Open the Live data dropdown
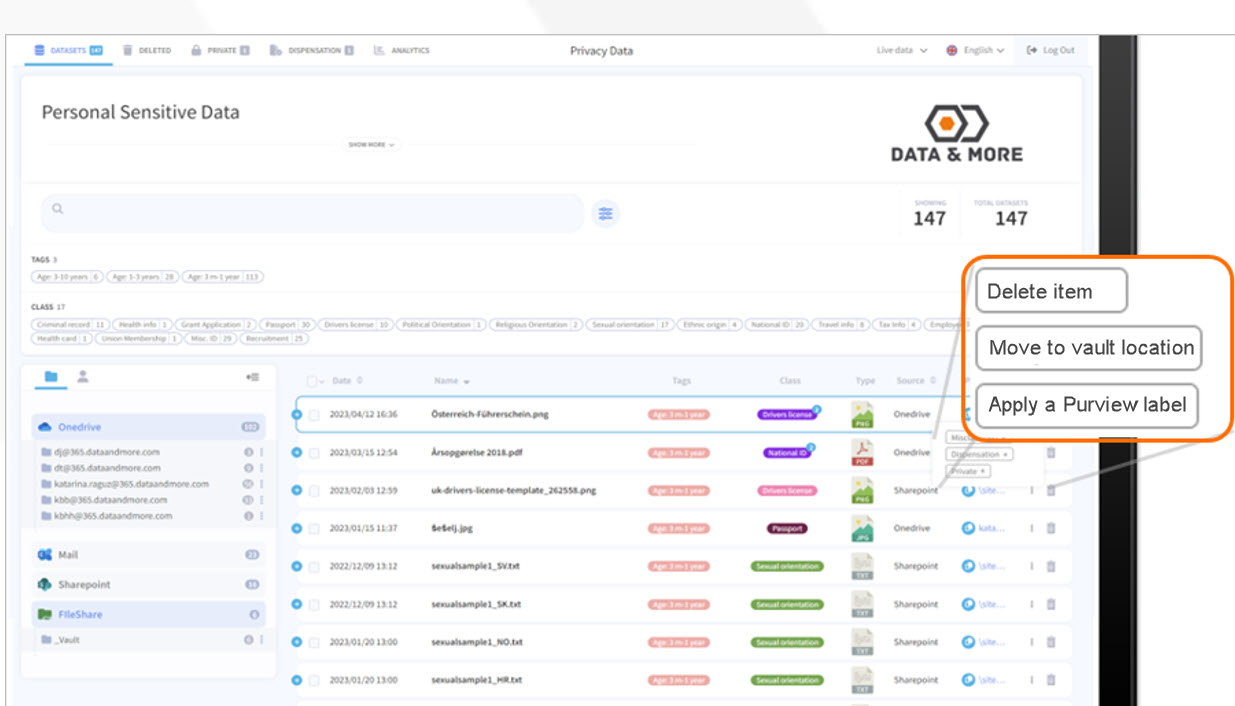1235x706 pixels. point(902,50)
